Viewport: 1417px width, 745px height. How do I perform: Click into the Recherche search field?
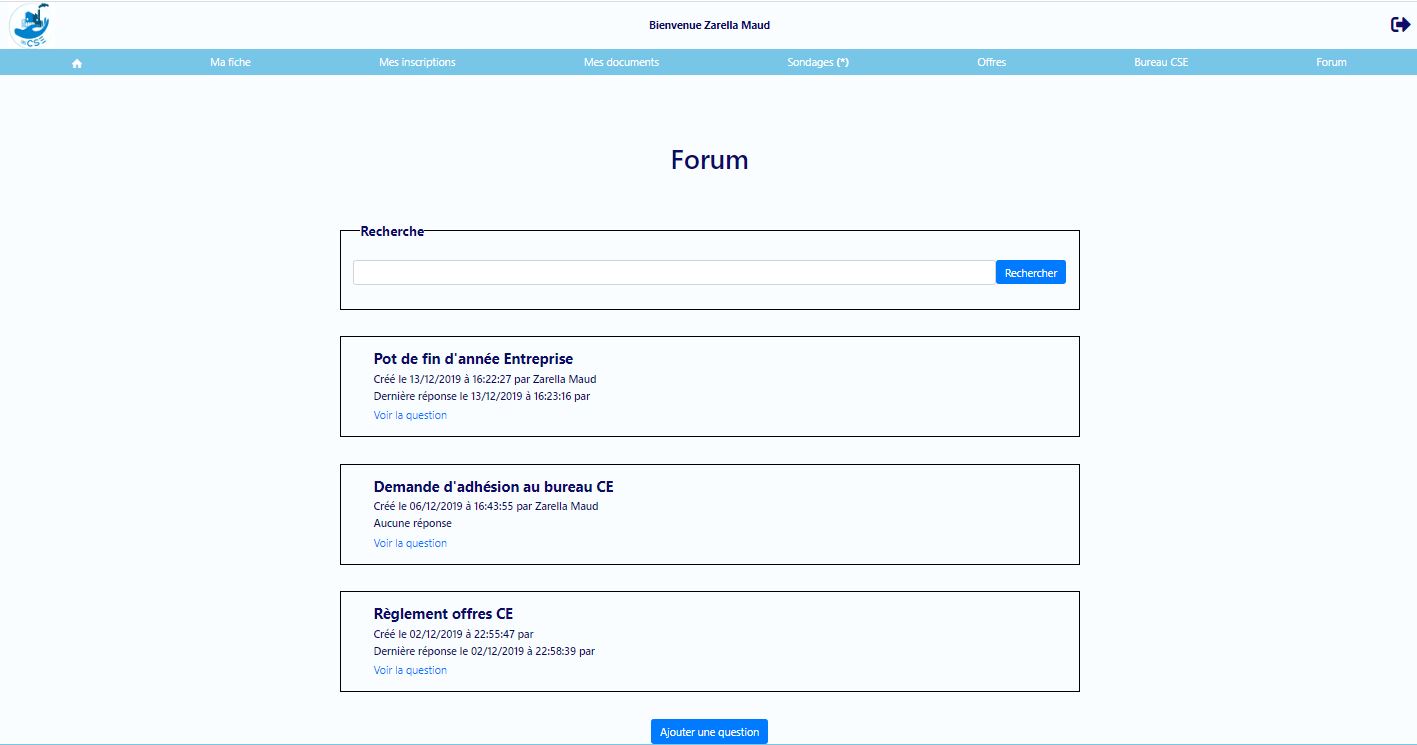673,272
